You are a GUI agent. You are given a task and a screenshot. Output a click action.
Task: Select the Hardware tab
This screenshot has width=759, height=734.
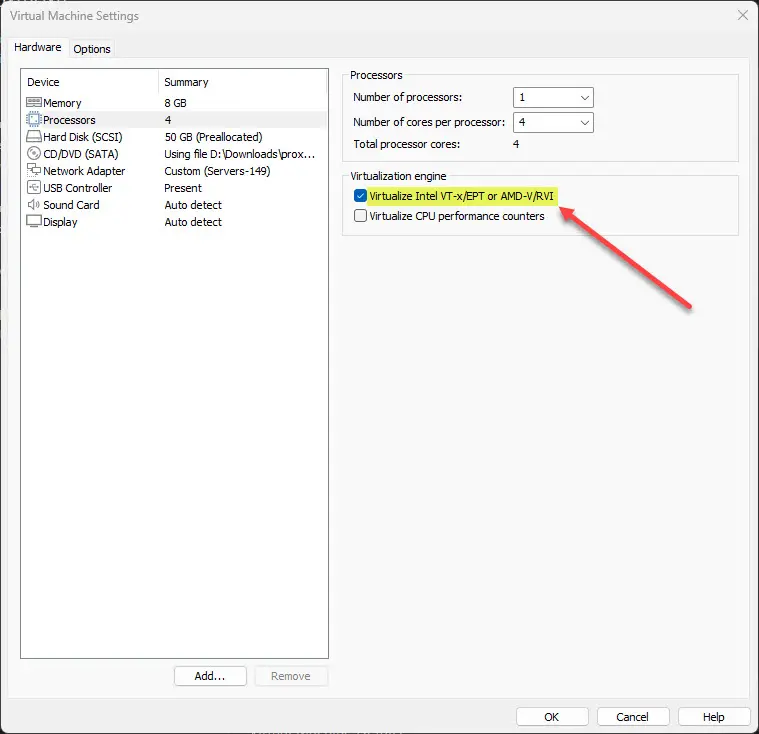[38, 47]
